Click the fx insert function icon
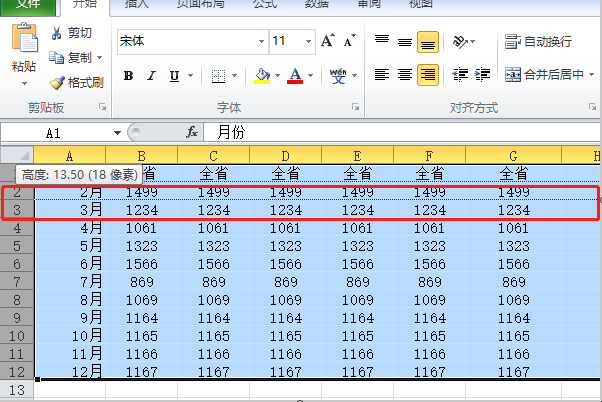 click(x=192, y=132)
